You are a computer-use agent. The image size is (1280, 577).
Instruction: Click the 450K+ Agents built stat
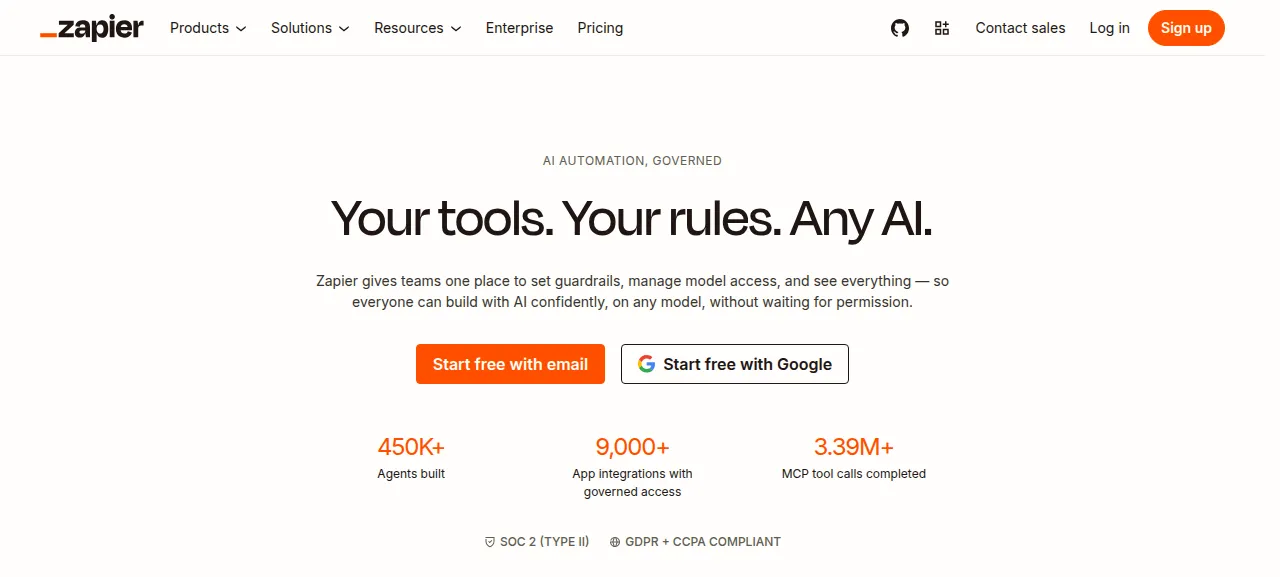[411, 458]
